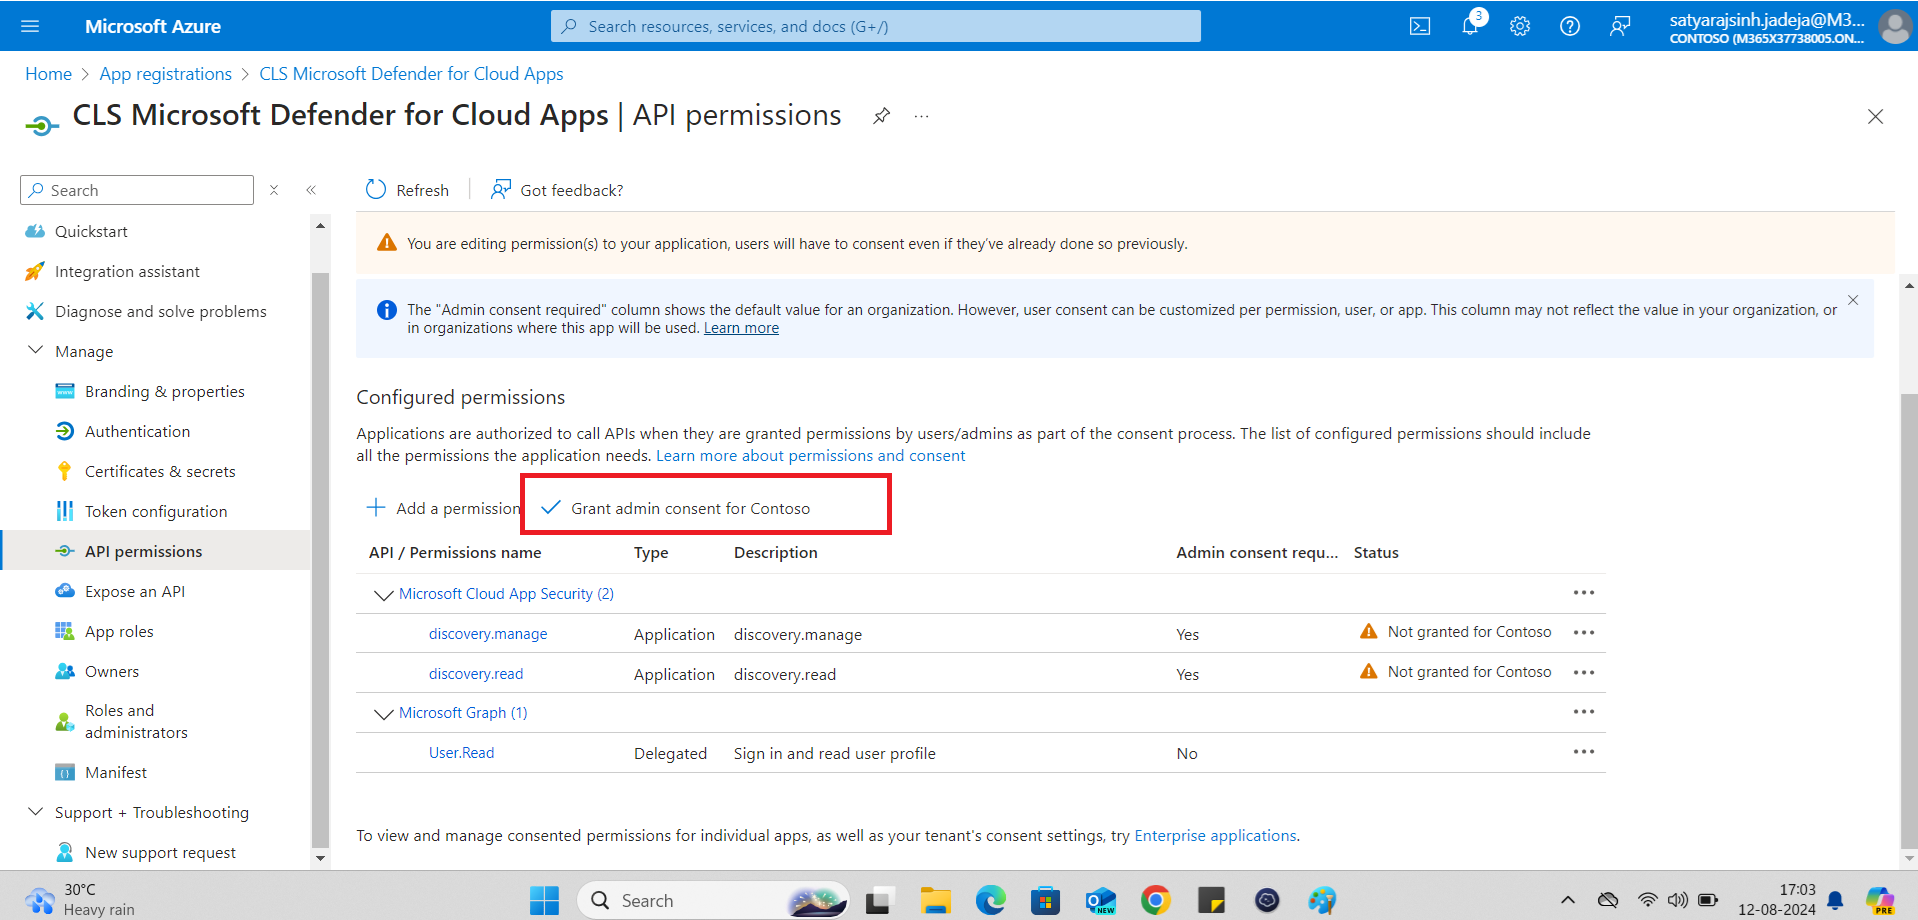This screenshot has width=1918, height=920.
Task: Go to Home in the breadcrumb
Action: tap(48, 74)
